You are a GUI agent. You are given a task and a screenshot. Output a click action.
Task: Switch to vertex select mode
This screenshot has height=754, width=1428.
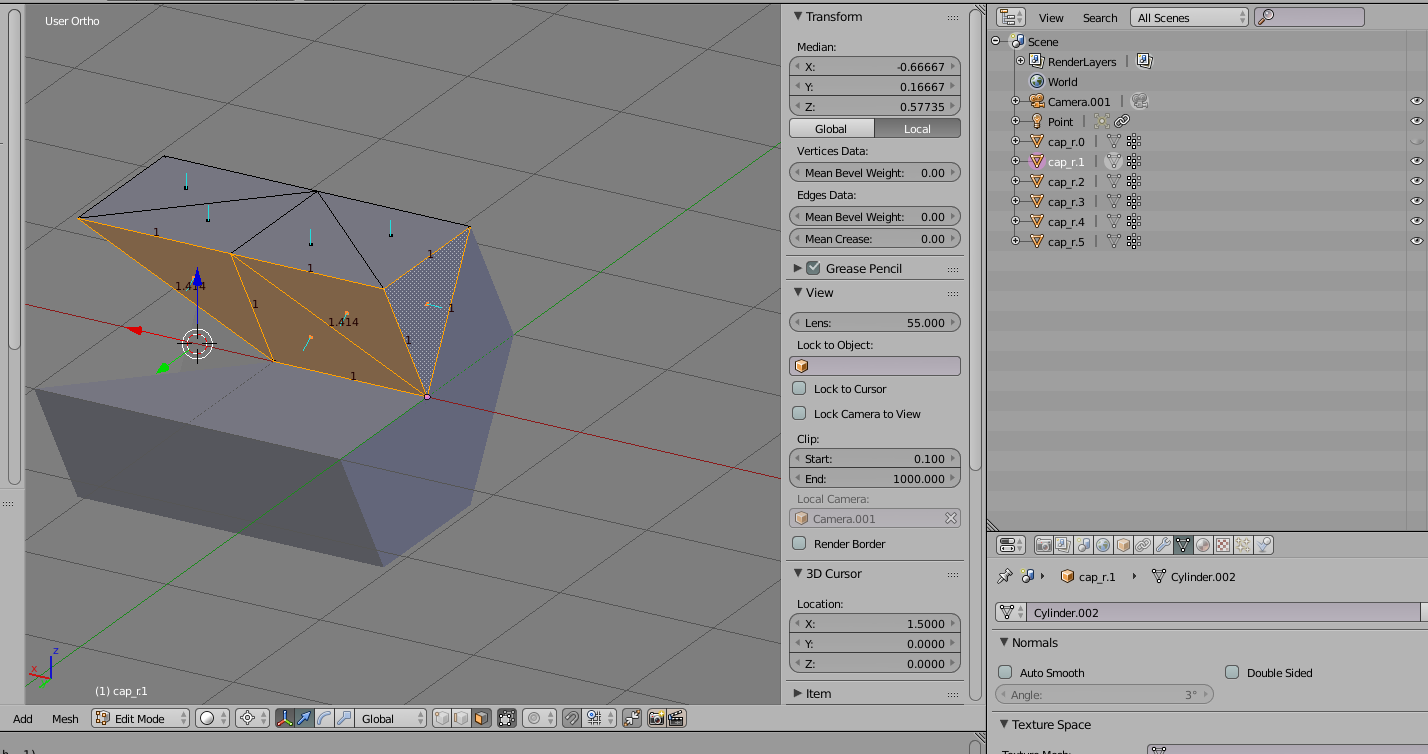pyautogui.click(x=441, y=718)
